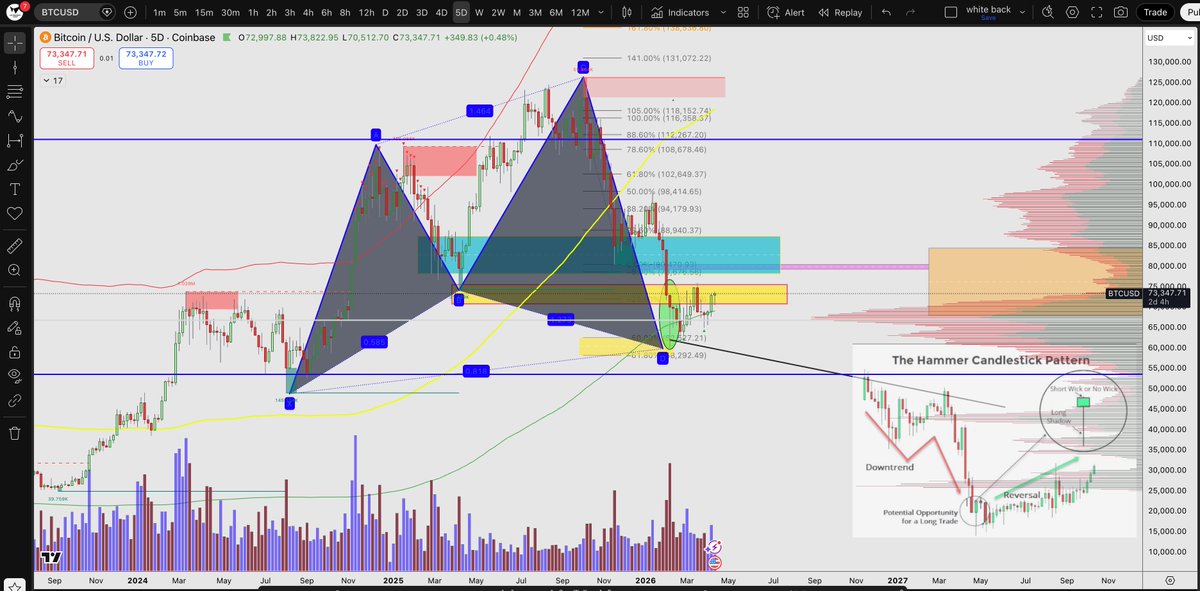The image size is (1200, 591).
Task: Switch to the W timeframe
Action: tap(480, 12)
